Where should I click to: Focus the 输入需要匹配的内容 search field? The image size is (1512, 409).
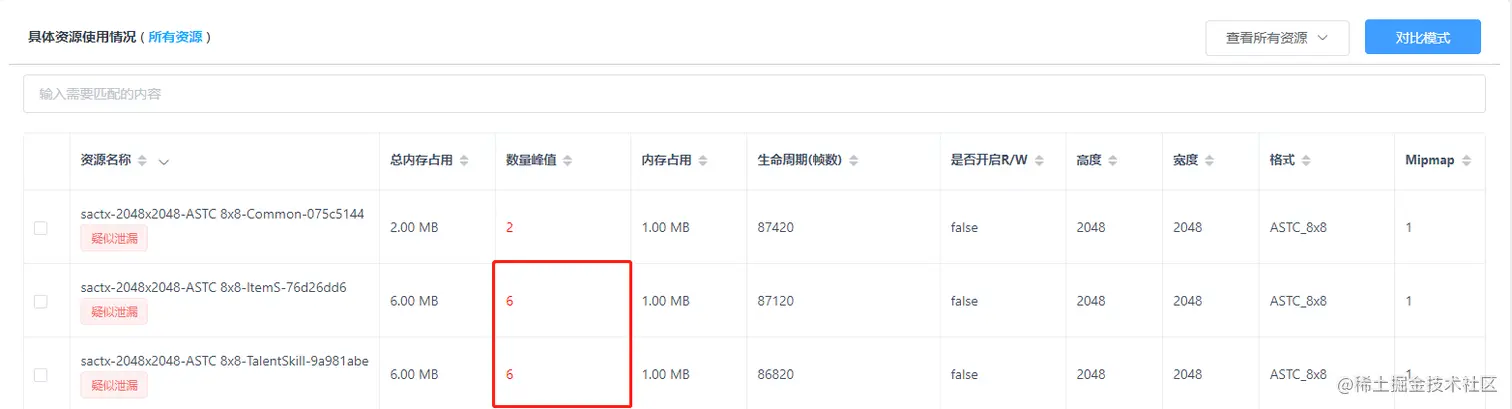point(754,94)
